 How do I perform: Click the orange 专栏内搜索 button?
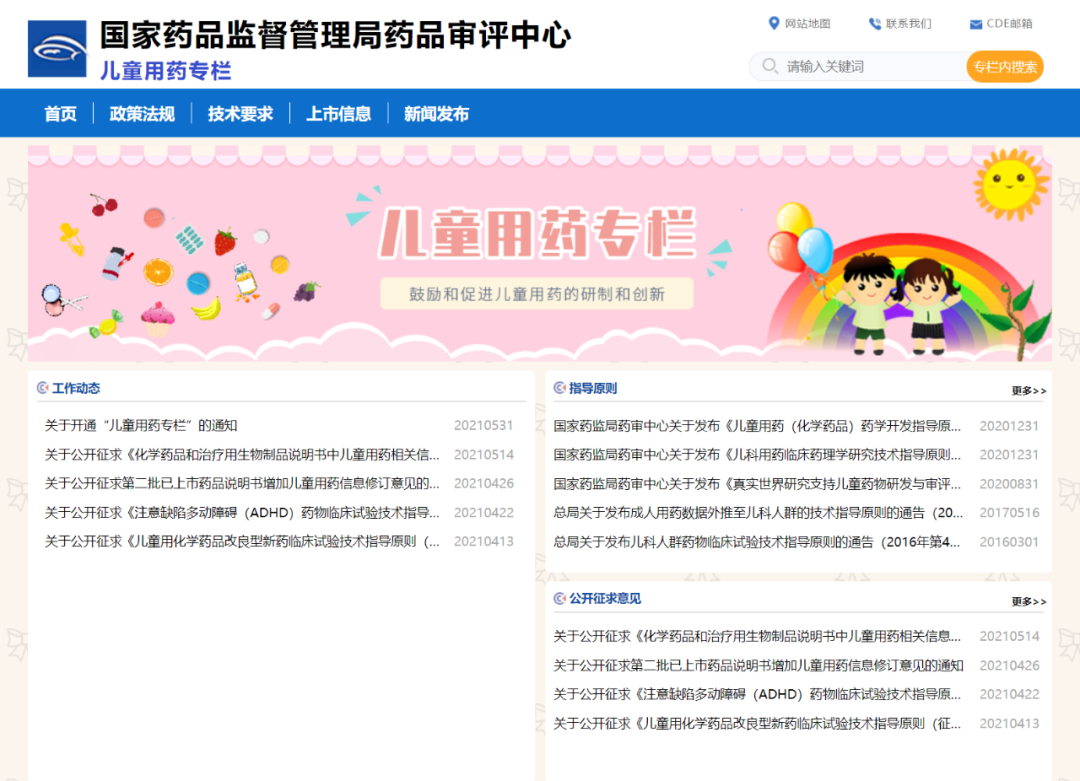coord(1005,67)
